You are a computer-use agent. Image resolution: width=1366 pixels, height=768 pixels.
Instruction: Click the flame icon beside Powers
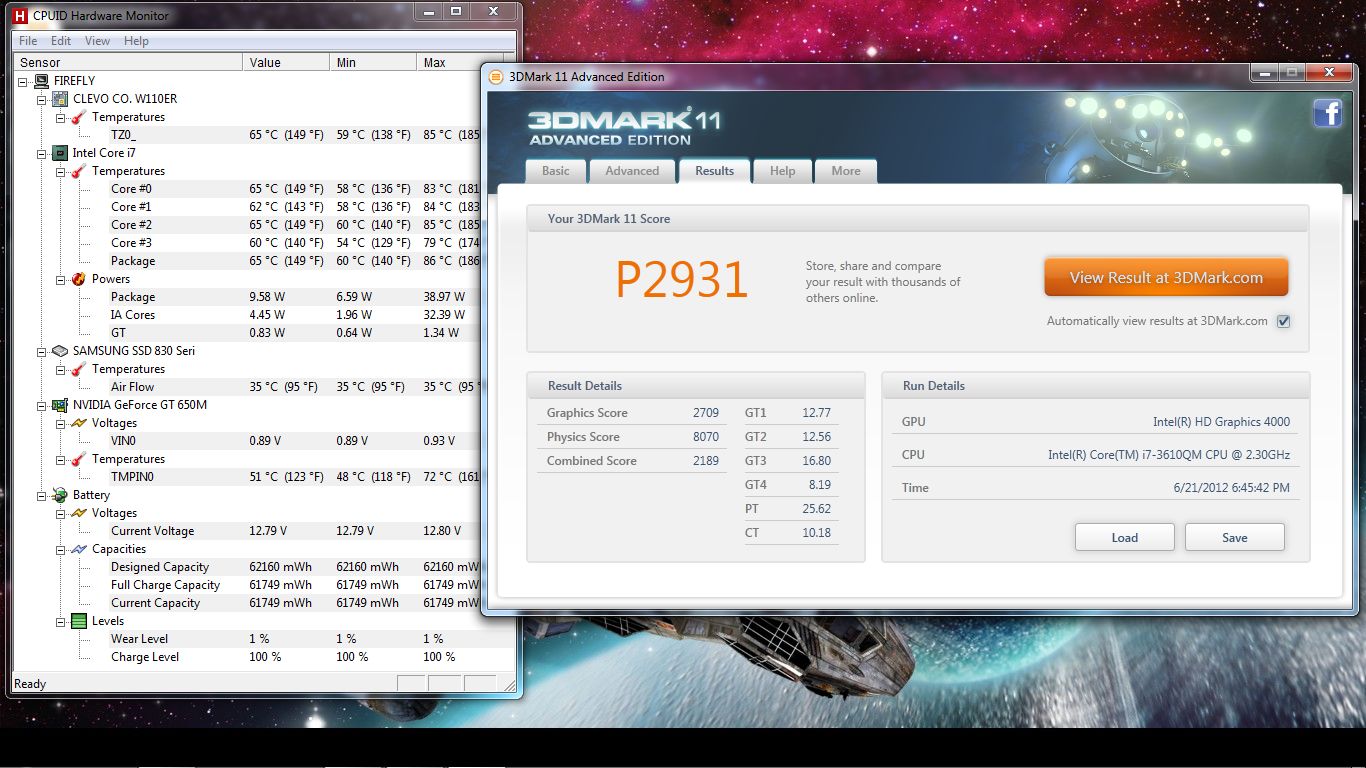click(x=79, y=279)
